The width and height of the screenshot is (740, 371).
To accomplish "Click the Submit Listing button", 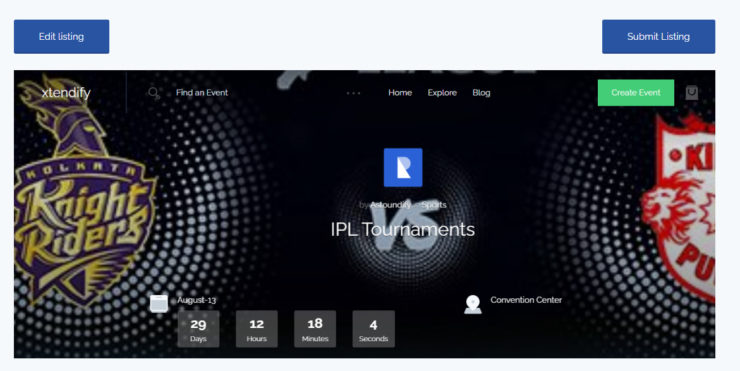I will (x=658, y=36).
